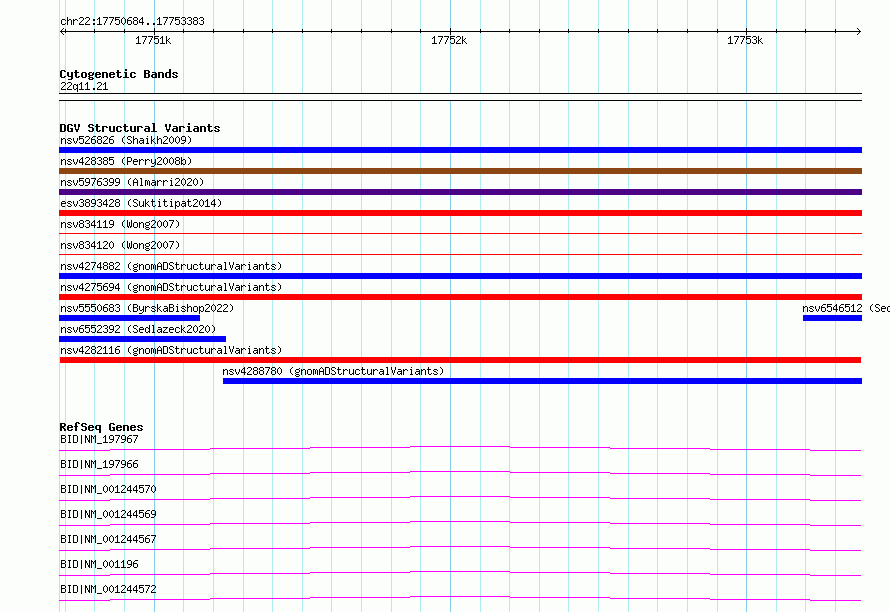Viewport: 890px width, 612px height.
Task: Click the nsv526826 (Shaikh2009) variant label
Action: point(126,140)
